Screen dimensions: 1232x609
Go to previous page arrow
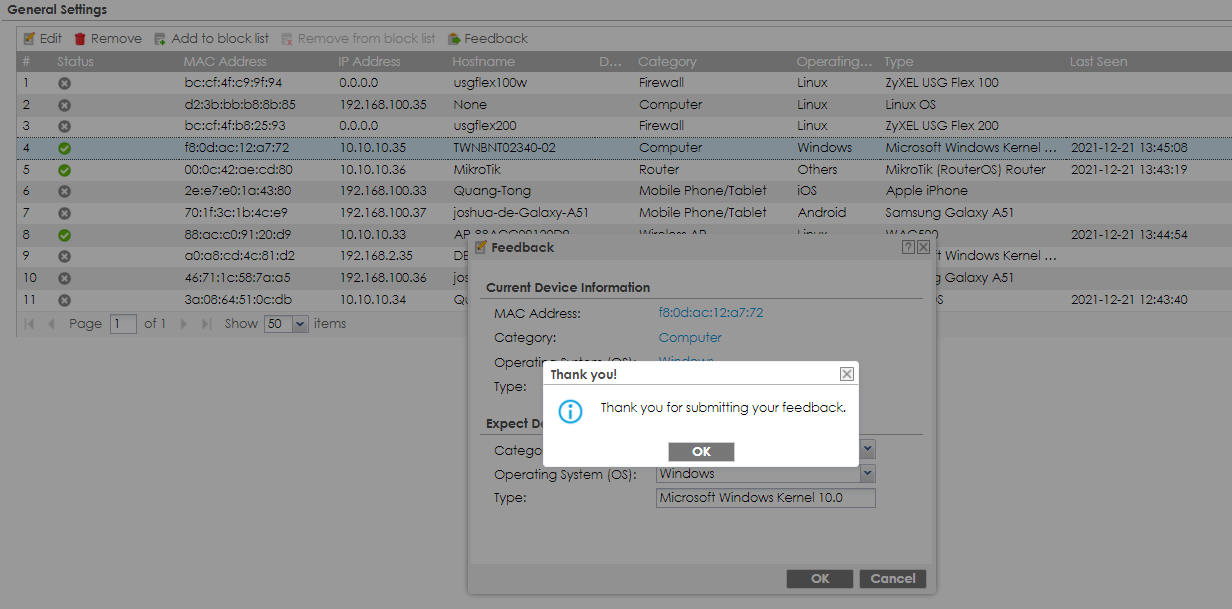pyautogui.click(x=51, y=324)
